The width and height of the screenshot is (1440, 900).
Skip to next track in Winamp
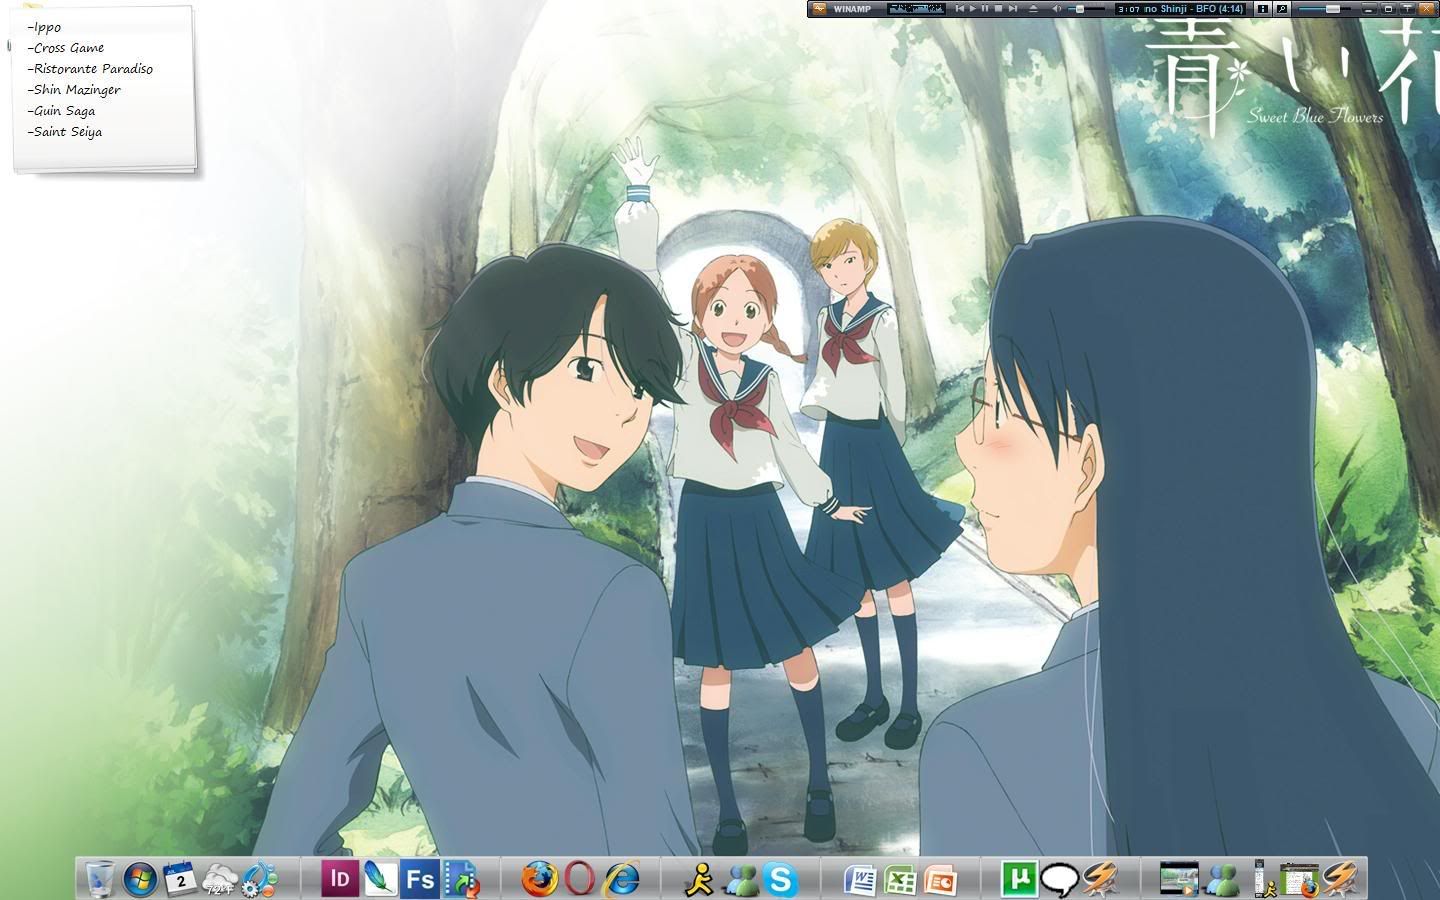tap(1012, 9)
